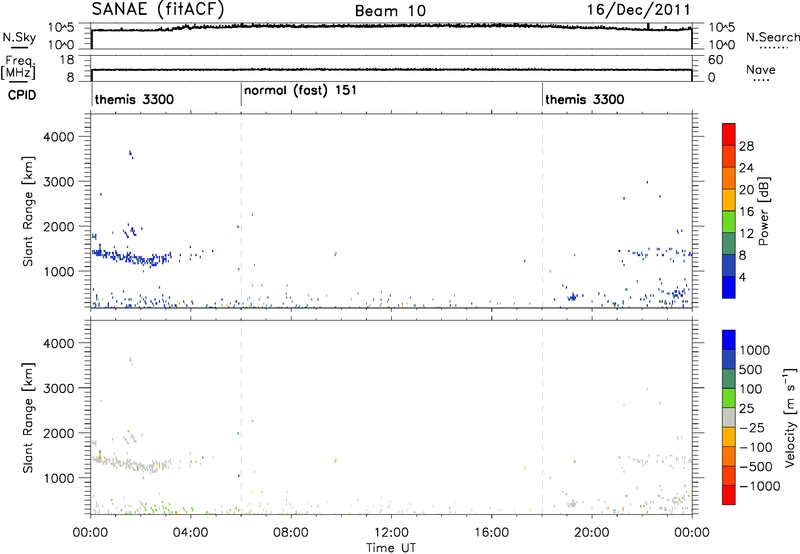Click the Beam 10 heading
This screenshot has height=554, width=800.
(x=390, y=11)
